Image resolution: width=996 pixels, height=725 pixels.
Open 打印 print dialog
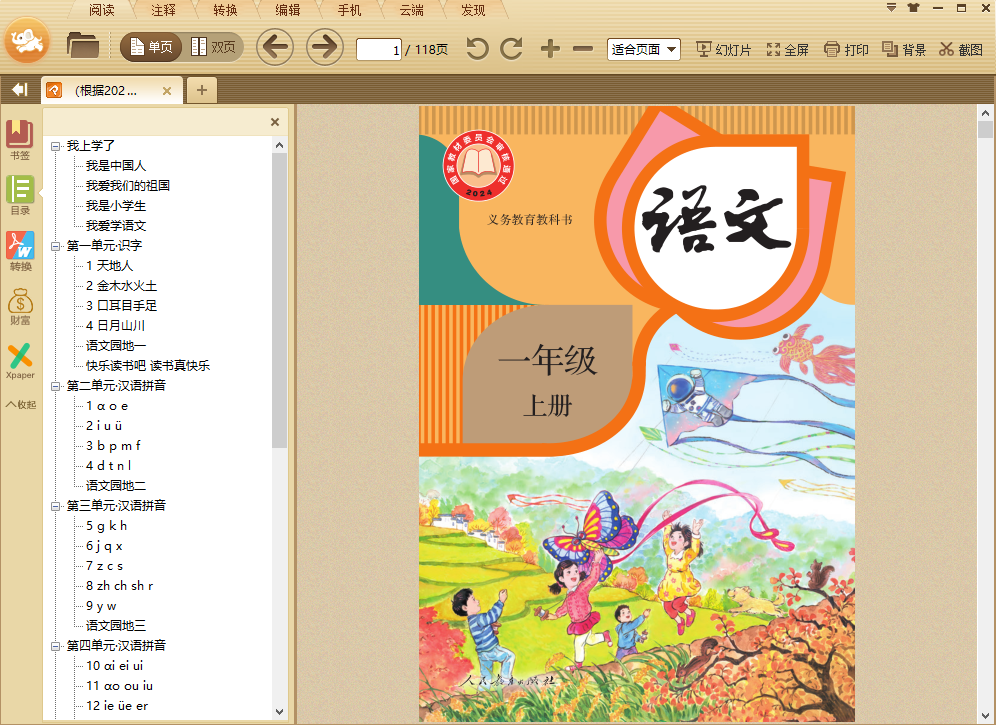846,50
